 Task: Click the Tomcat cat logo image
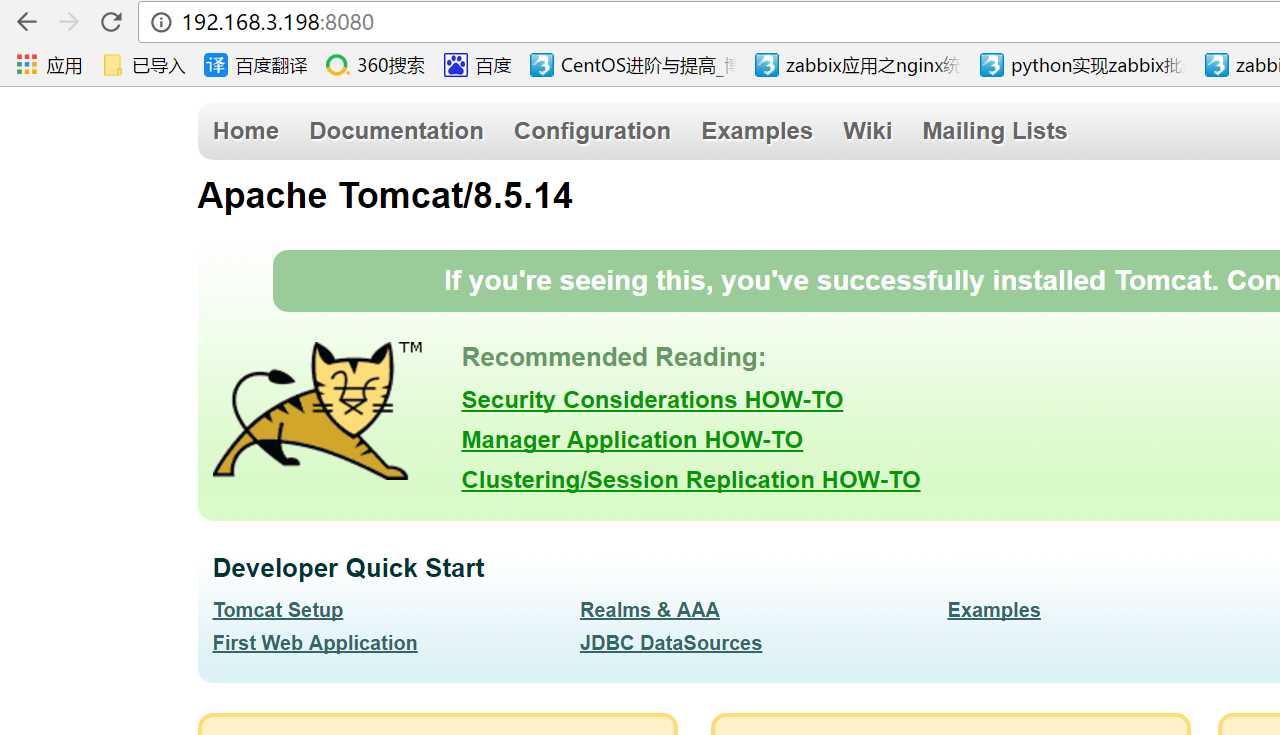coord(317,410)
